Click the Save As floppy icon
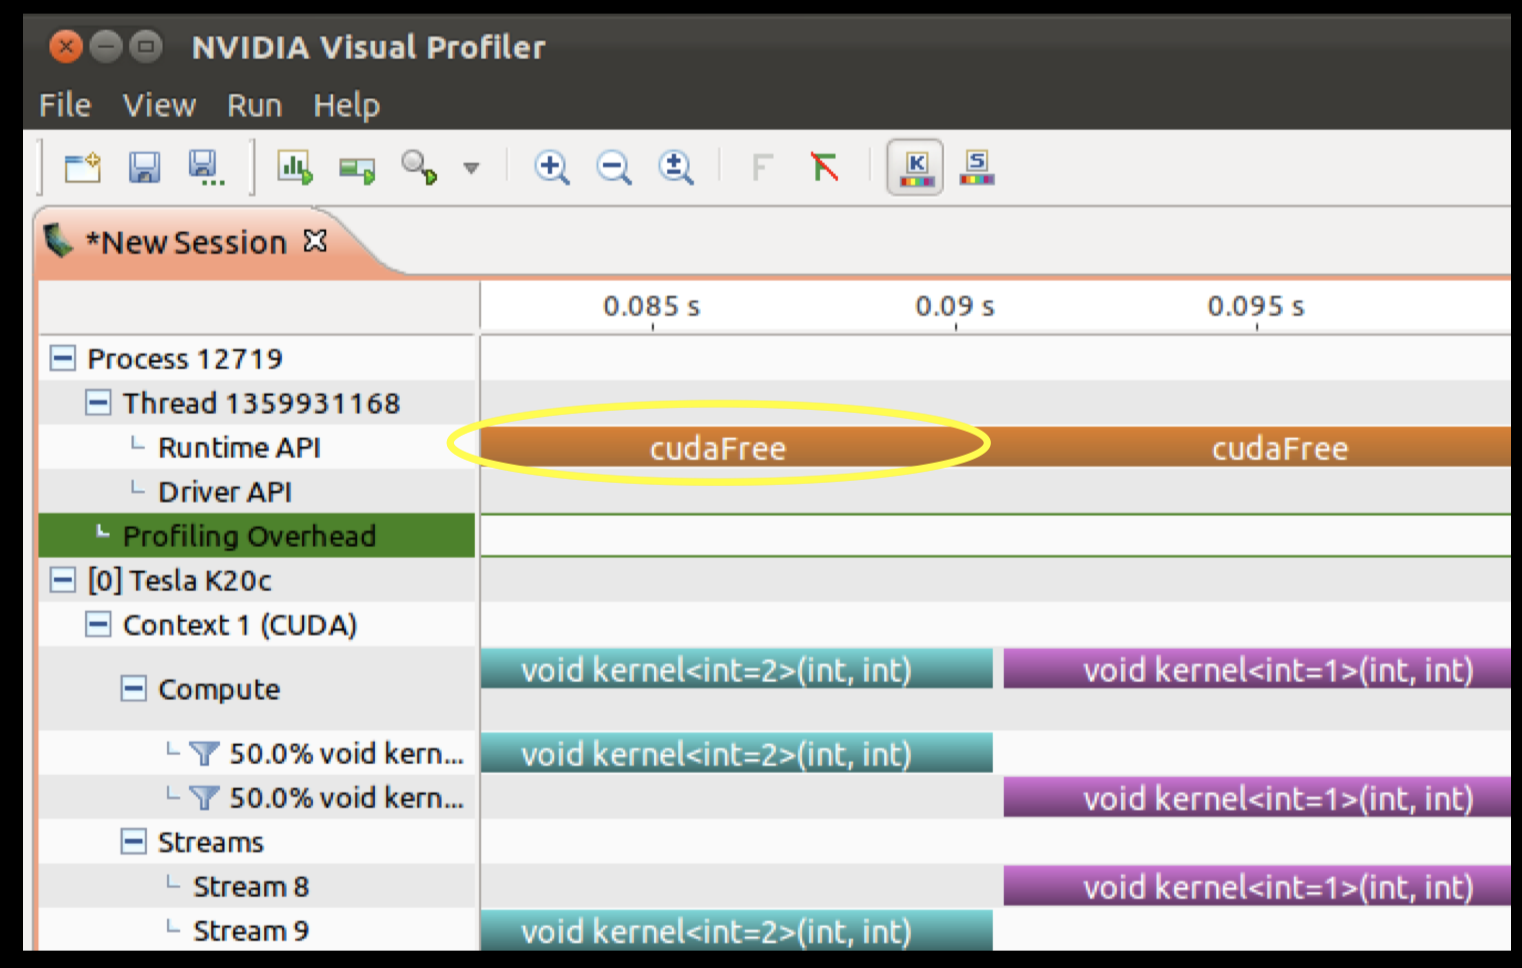This screenshot has width=1522, height=968. click(x=206, y=168)
